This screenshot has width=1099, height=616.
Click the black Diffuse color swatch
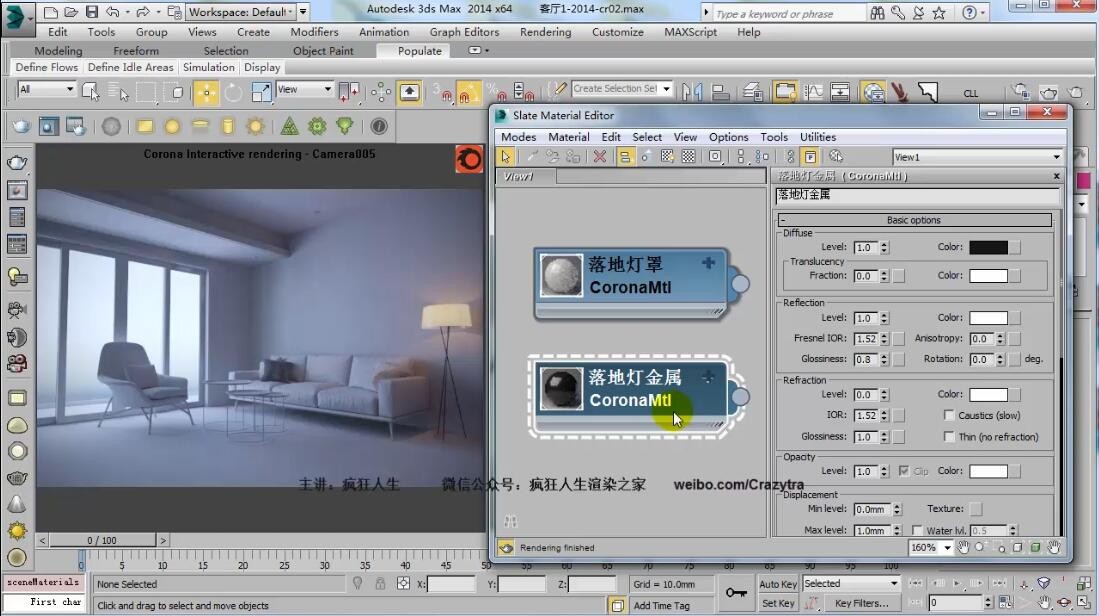pos(988,247)
